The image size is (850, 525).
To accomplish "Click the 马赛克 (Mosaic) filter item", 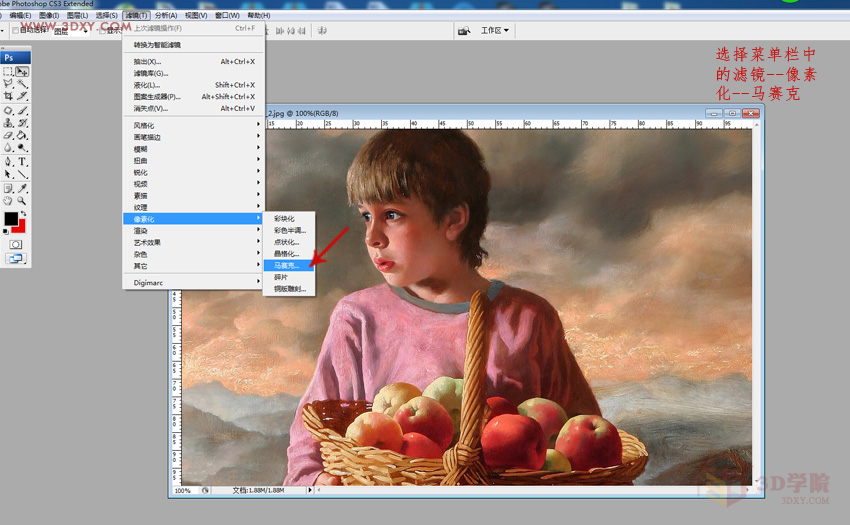I will [286, 266].
